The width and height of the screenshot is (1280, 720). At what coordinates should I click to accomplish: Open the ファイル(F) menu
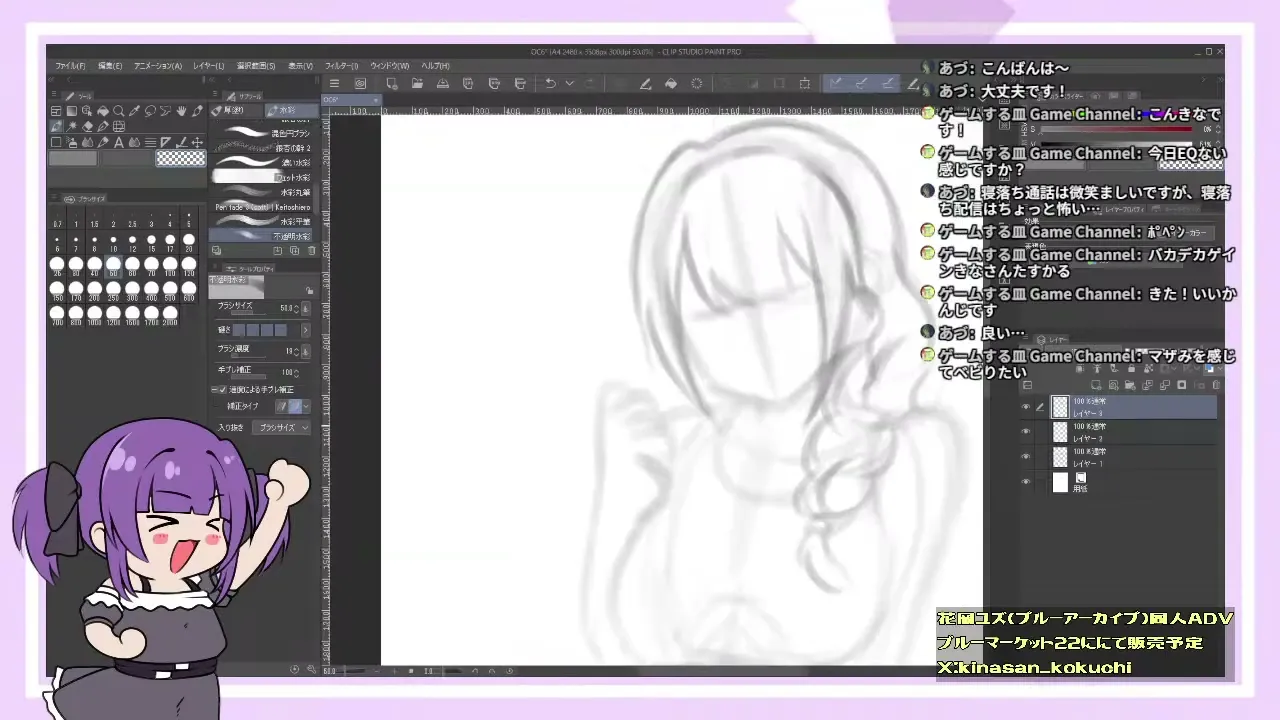[x=70, y=66]
